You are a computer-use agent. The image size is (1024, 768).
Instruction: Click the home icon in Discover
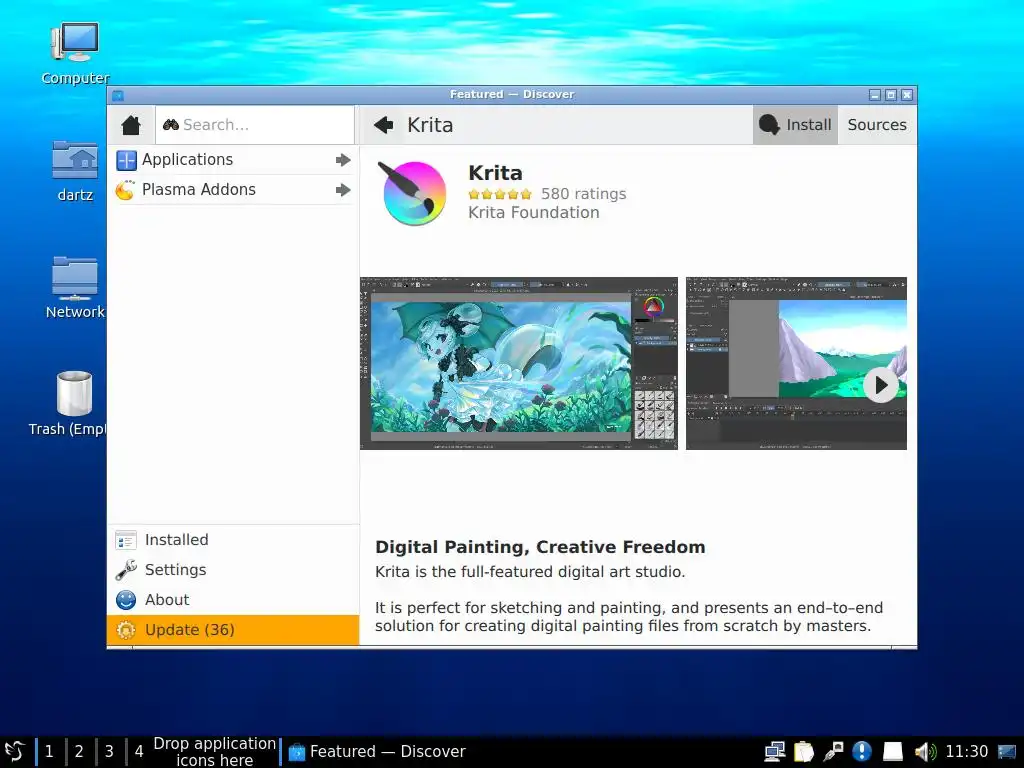tap(131, 125)
